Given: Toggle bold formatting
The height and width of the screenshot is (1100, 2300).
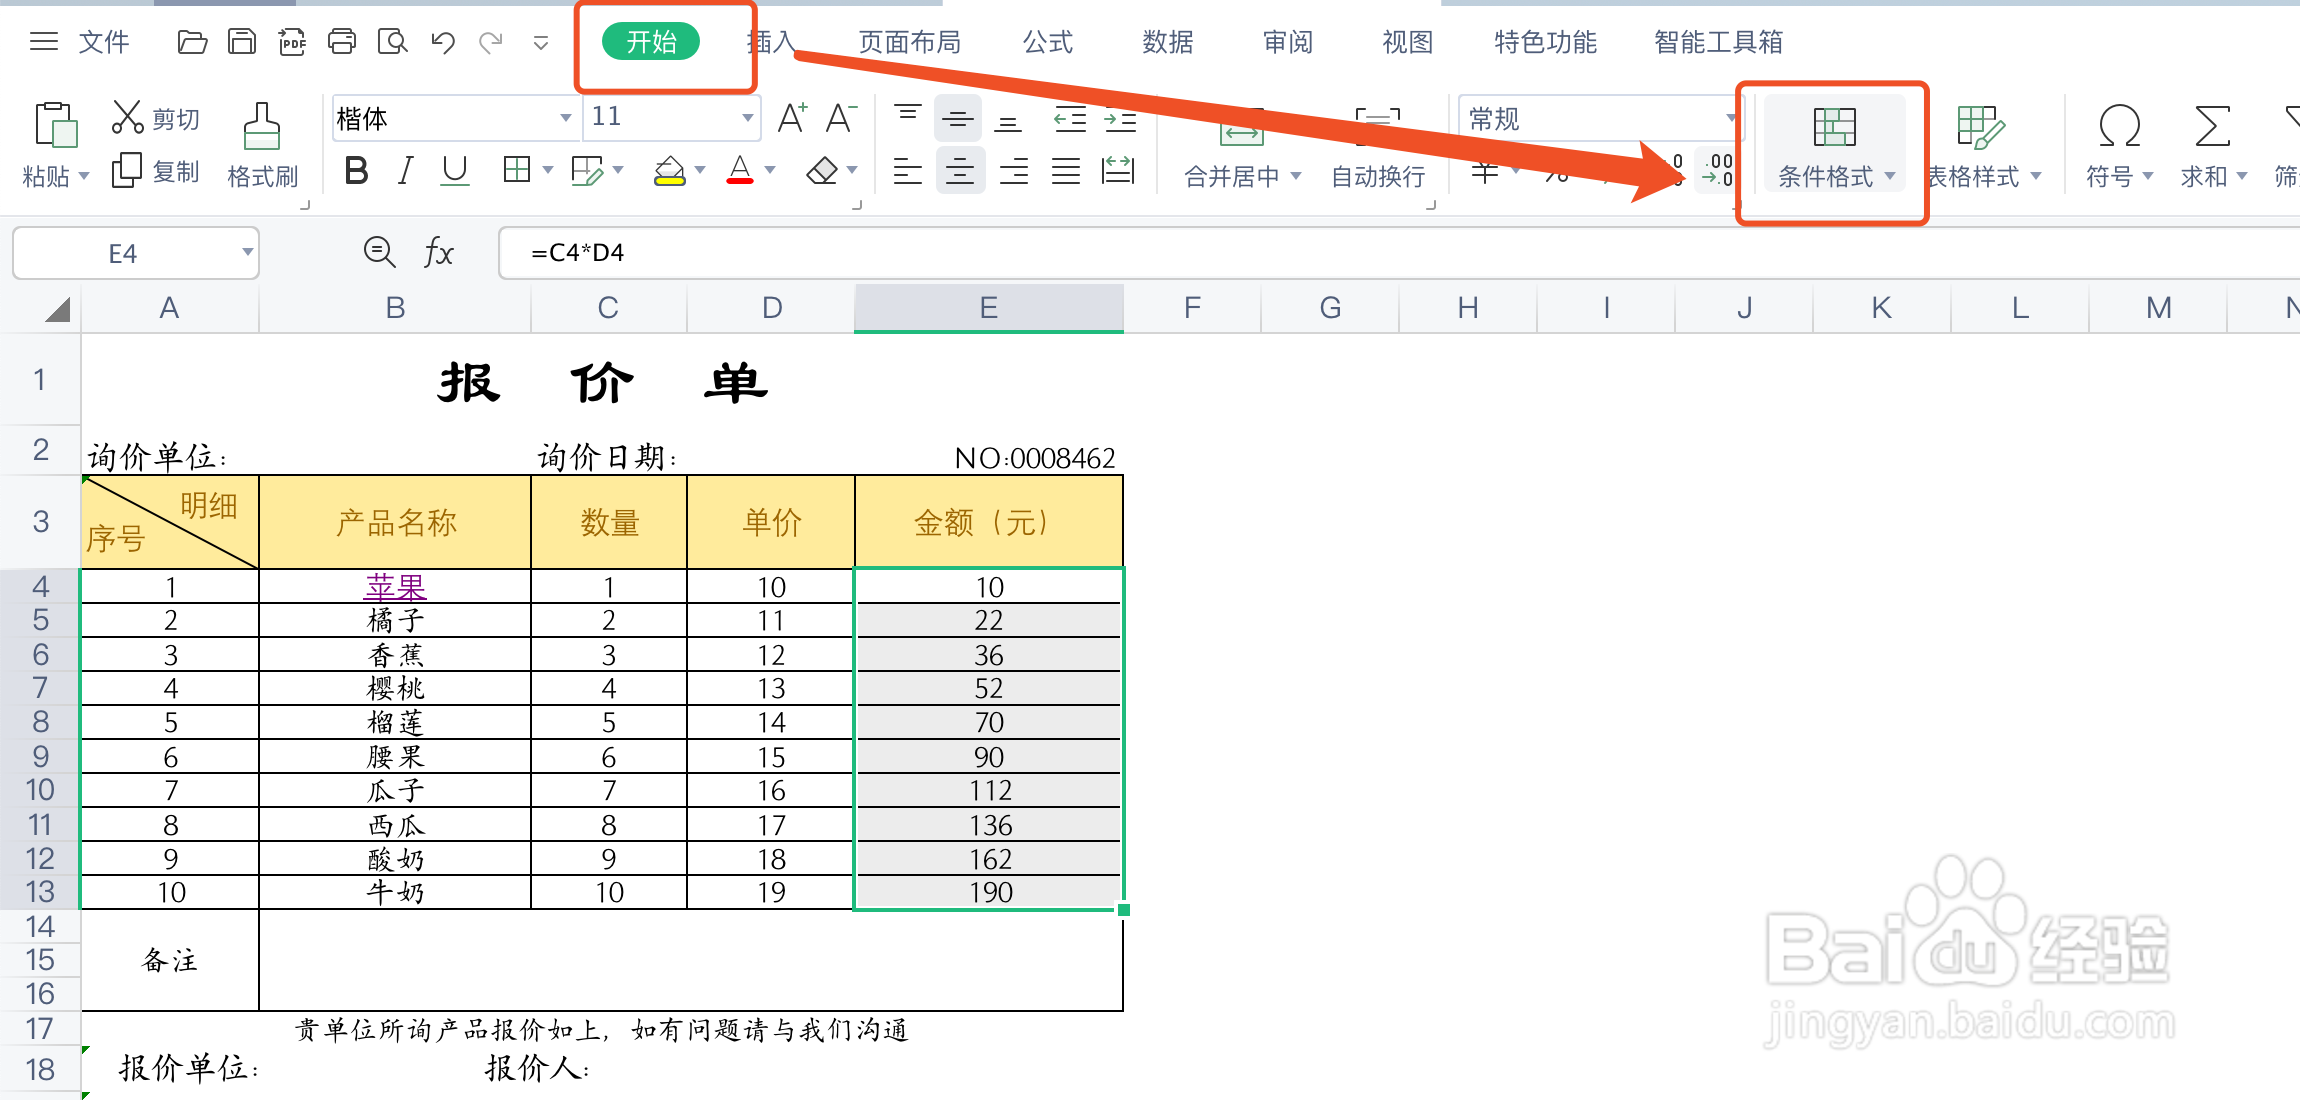Looking at the screenshot, I should 355,170.
